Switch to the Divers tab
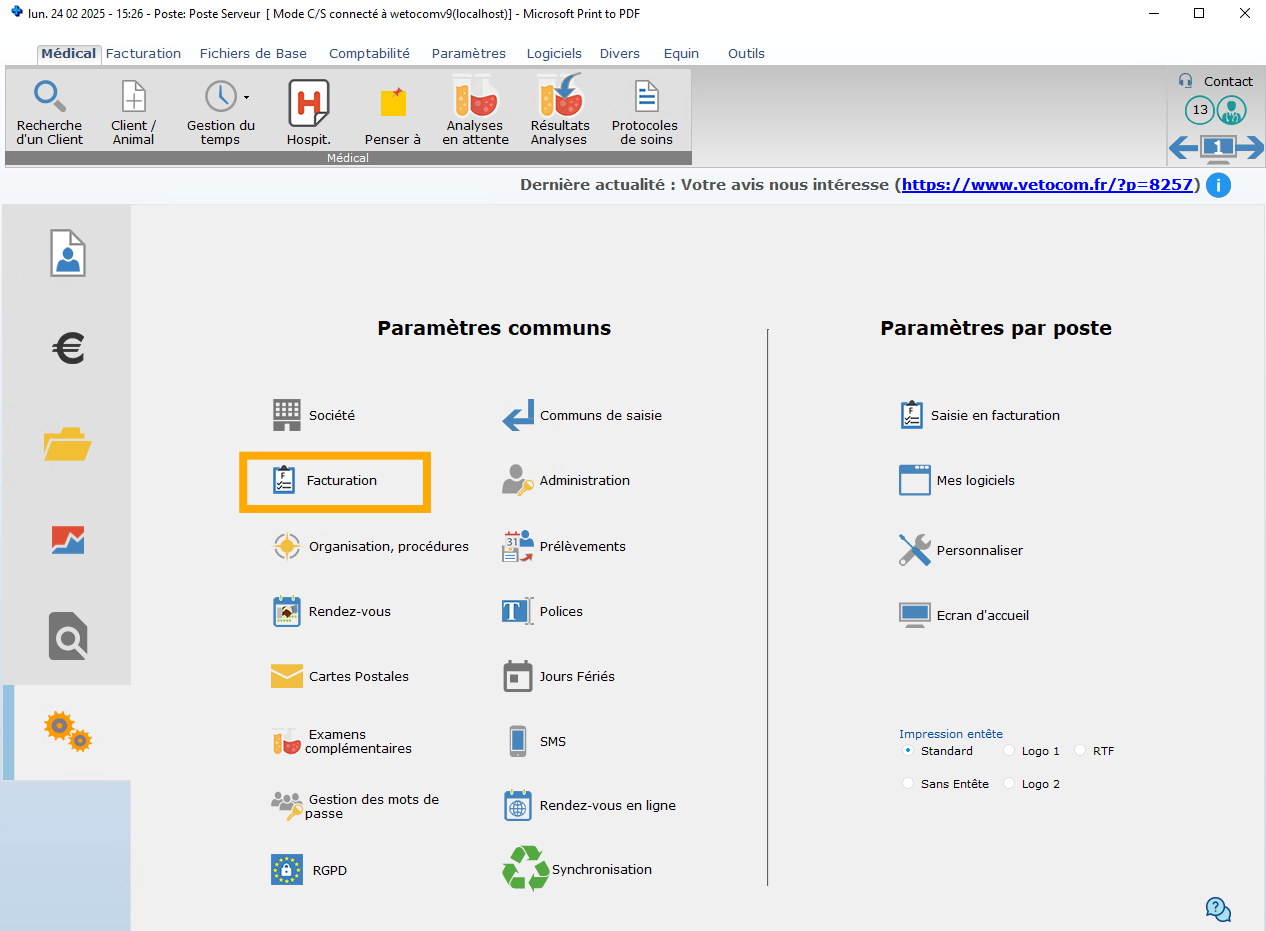 pyautogui.click(x=620, y=54)
